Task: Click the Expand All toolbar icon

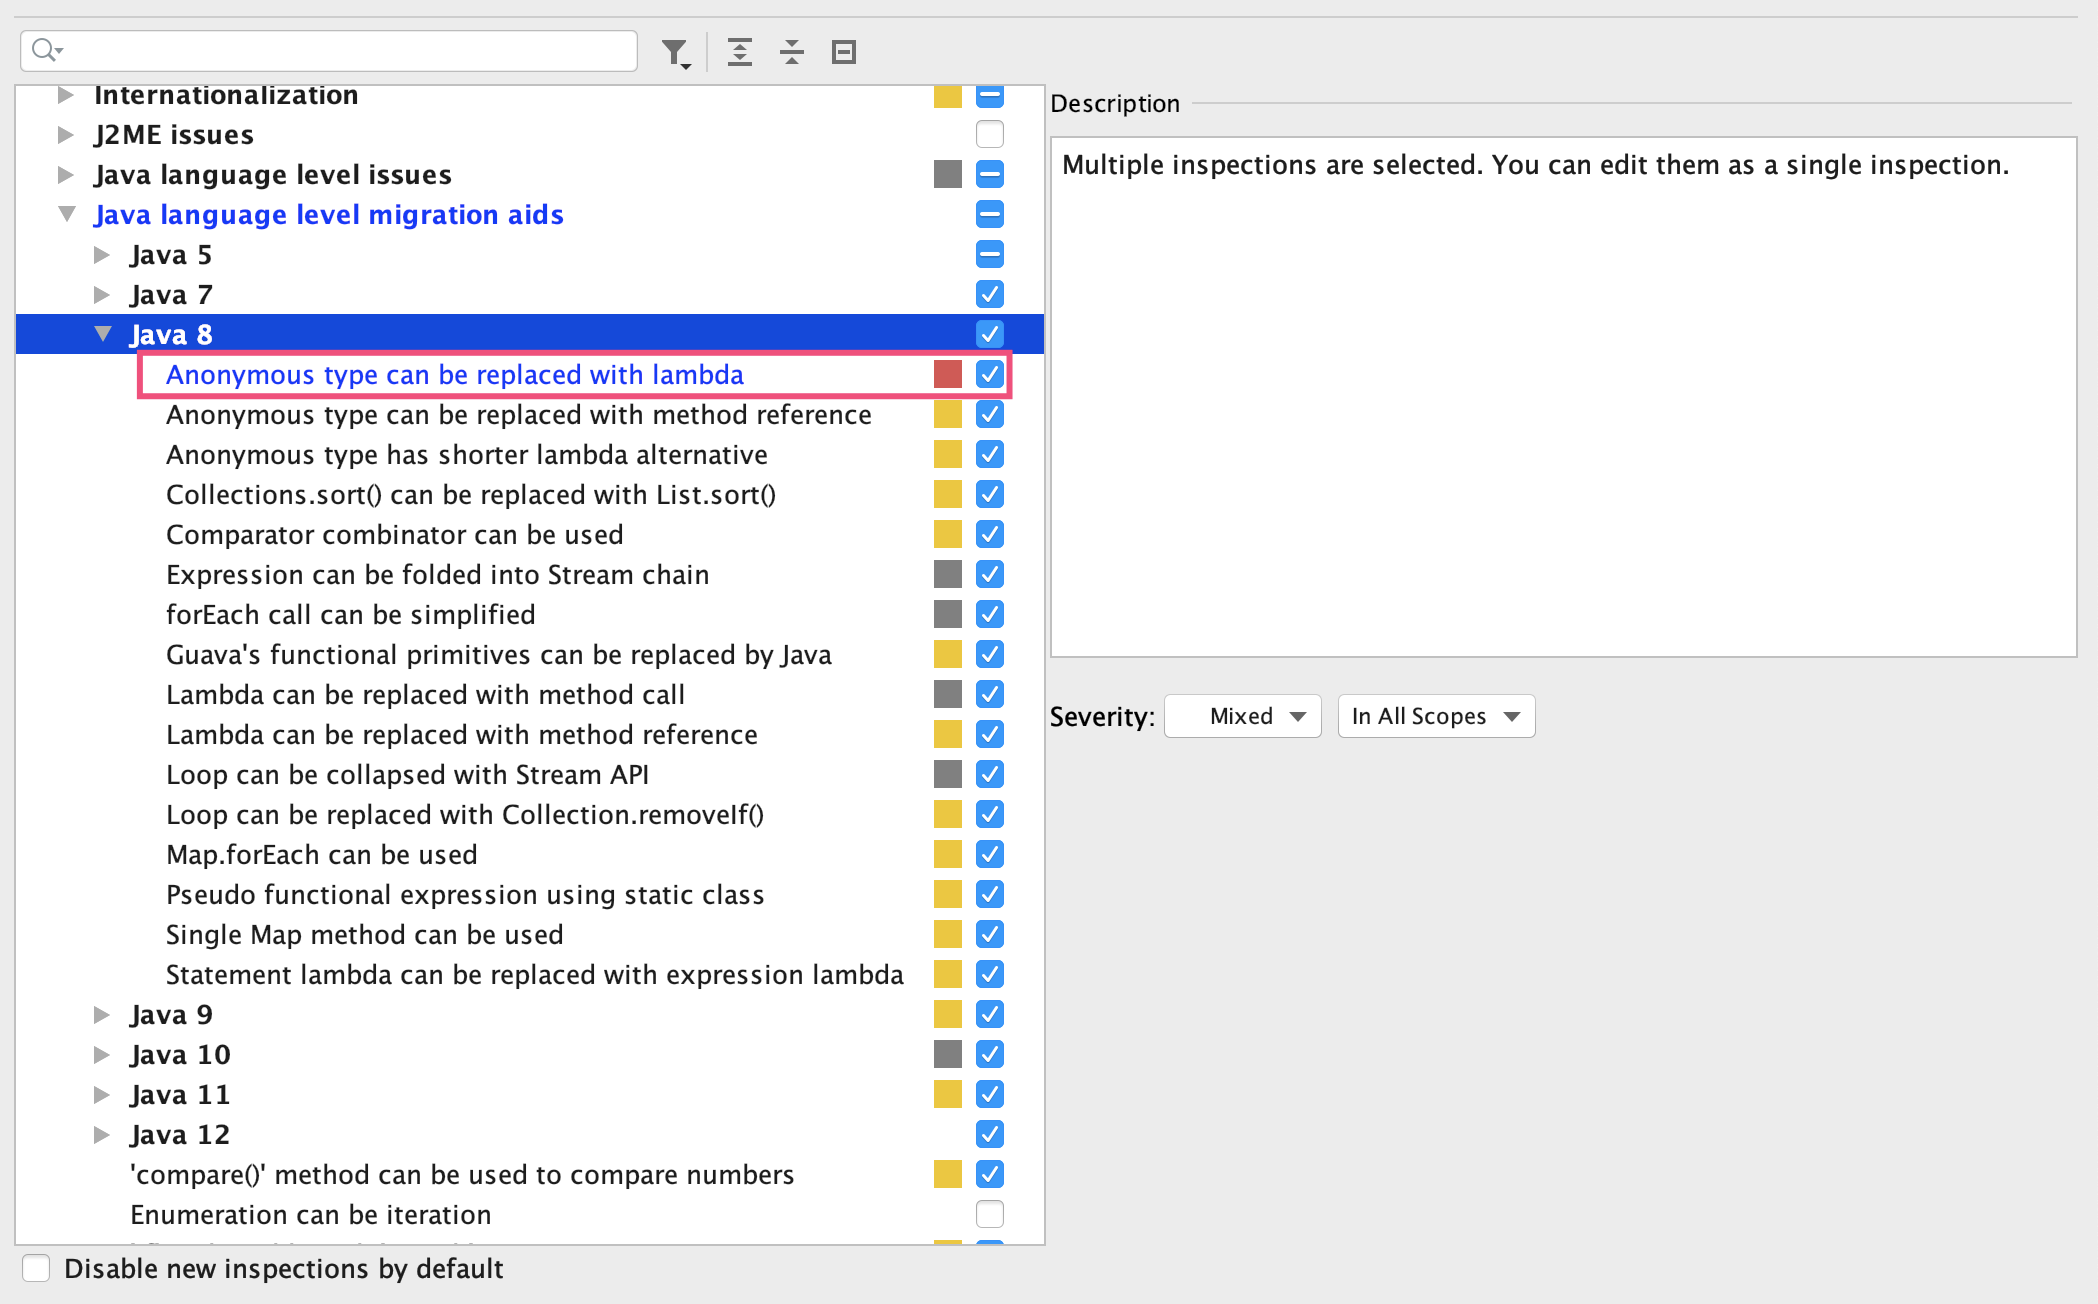Action: [740, 52]
